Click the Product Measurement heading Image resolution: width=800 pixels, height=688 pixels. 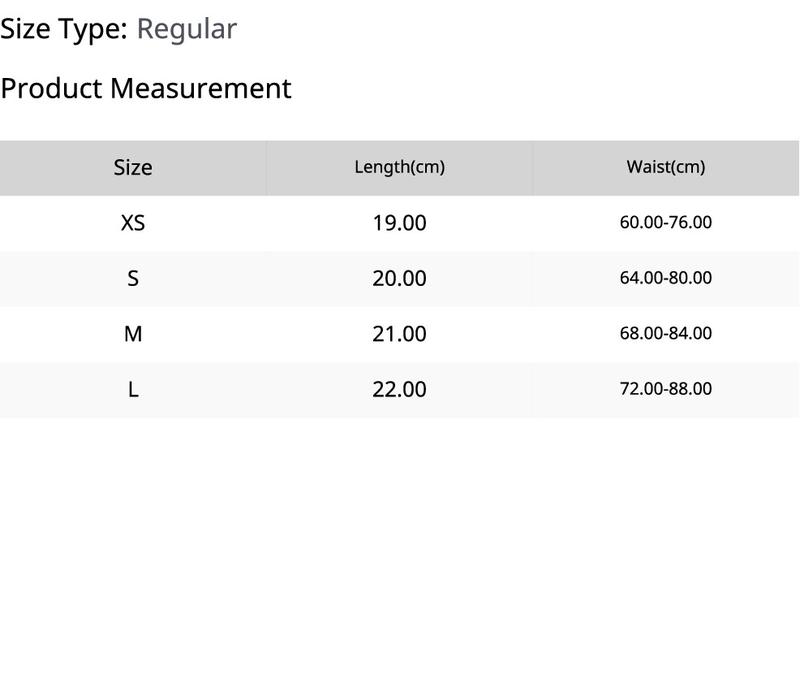coord(146,88)
